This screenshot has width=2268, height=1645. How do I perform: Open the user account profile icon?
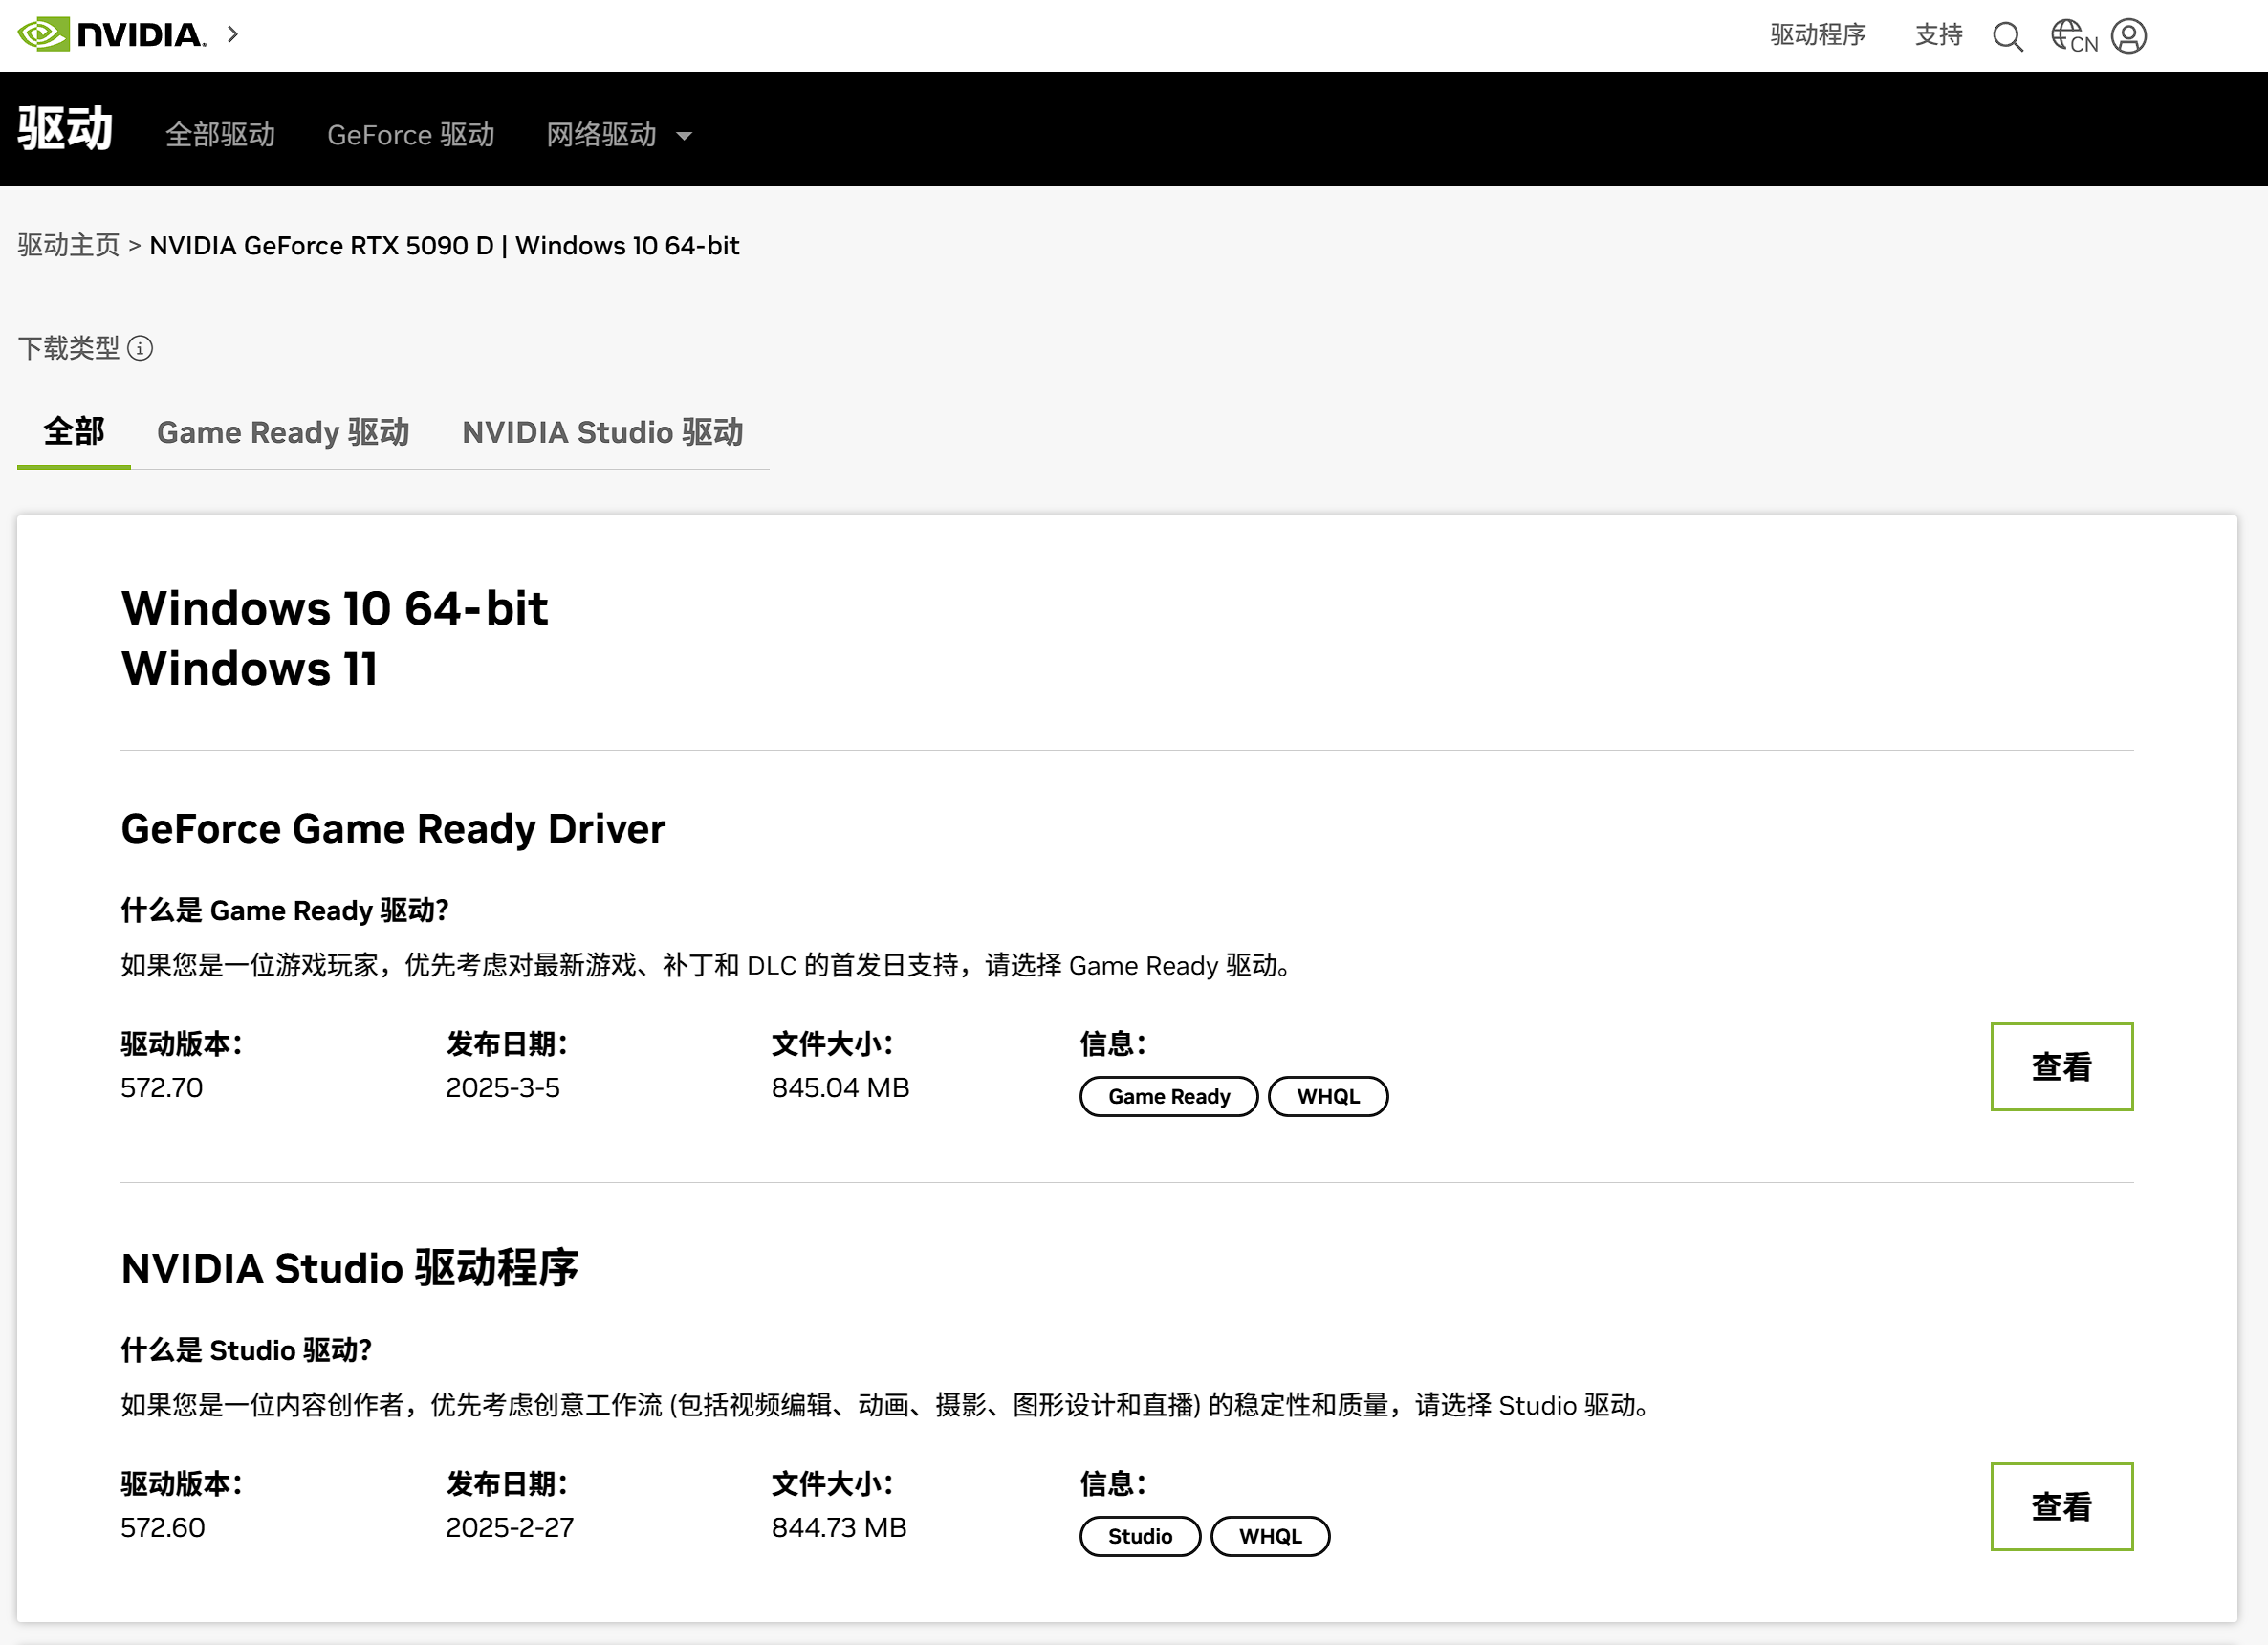[x=2129, y=36]
